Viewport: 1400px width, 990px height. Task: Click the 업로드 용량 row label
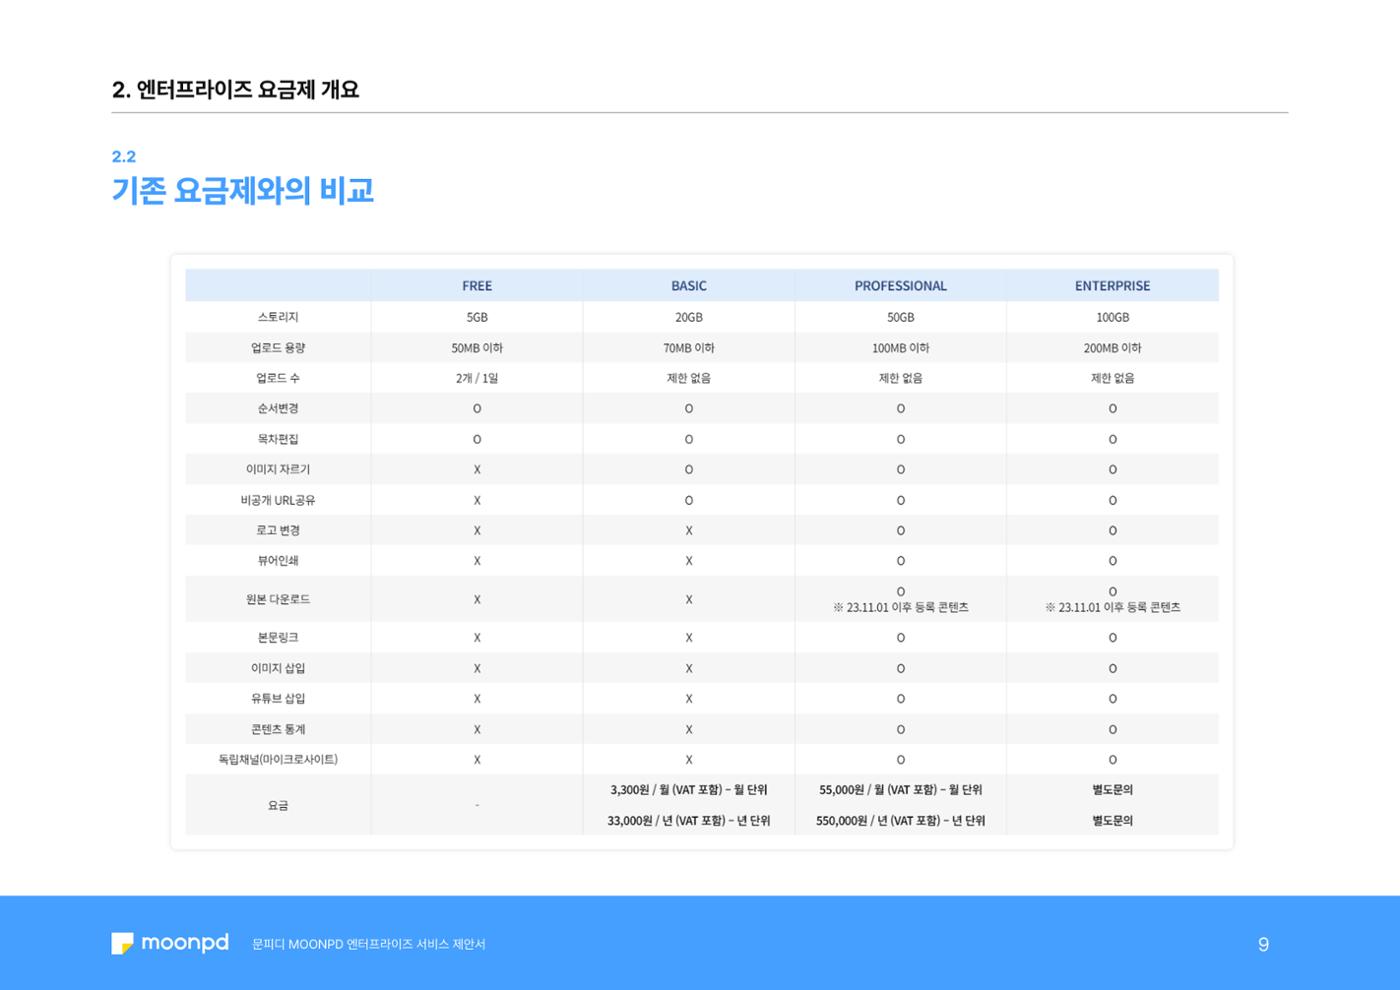tap(278, 348)
